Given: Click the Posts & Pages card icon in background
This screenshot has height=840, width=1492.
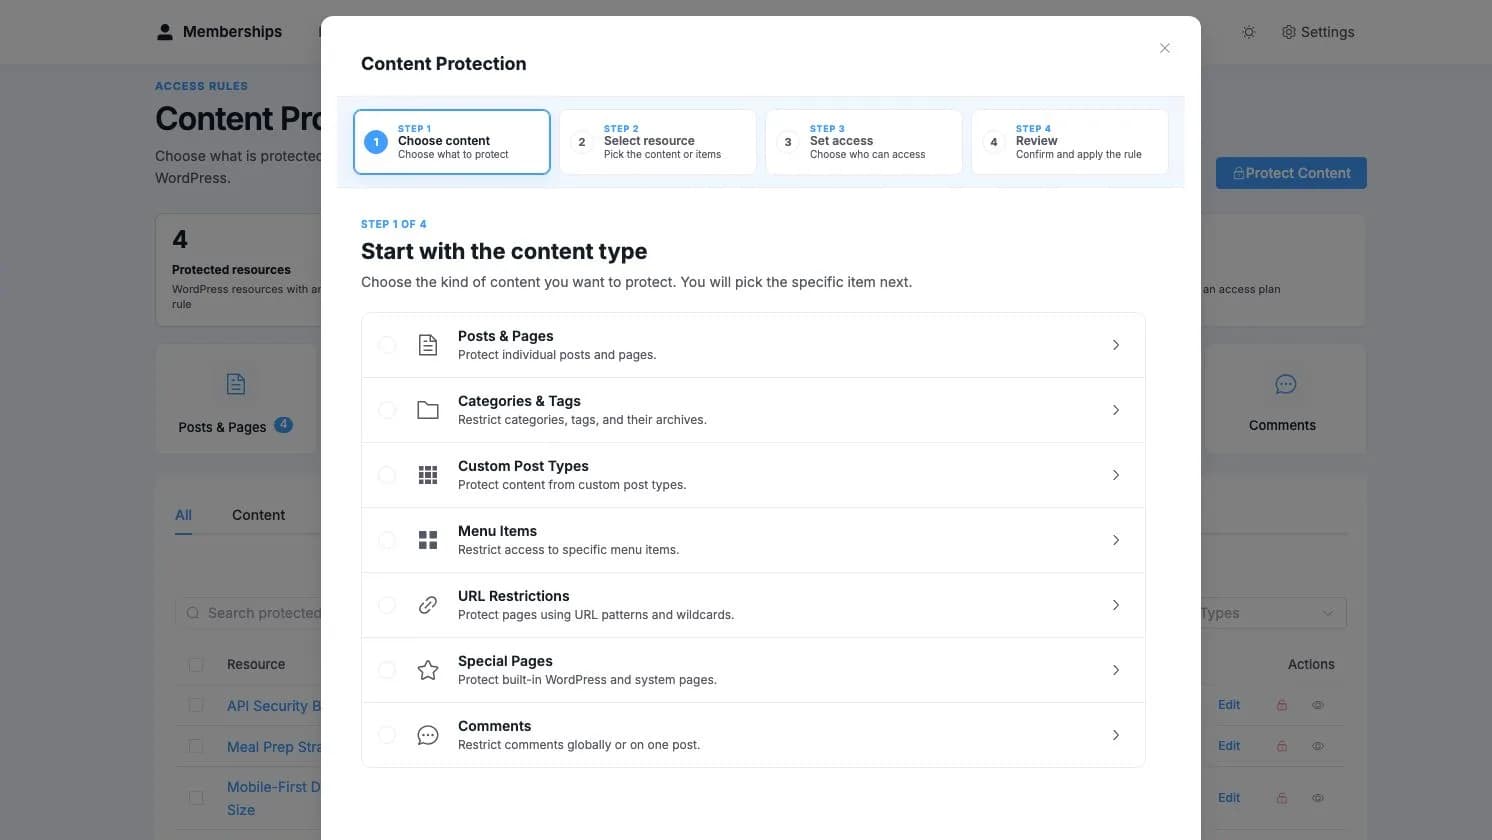Looking at the screenshot, I should [236, 384].
